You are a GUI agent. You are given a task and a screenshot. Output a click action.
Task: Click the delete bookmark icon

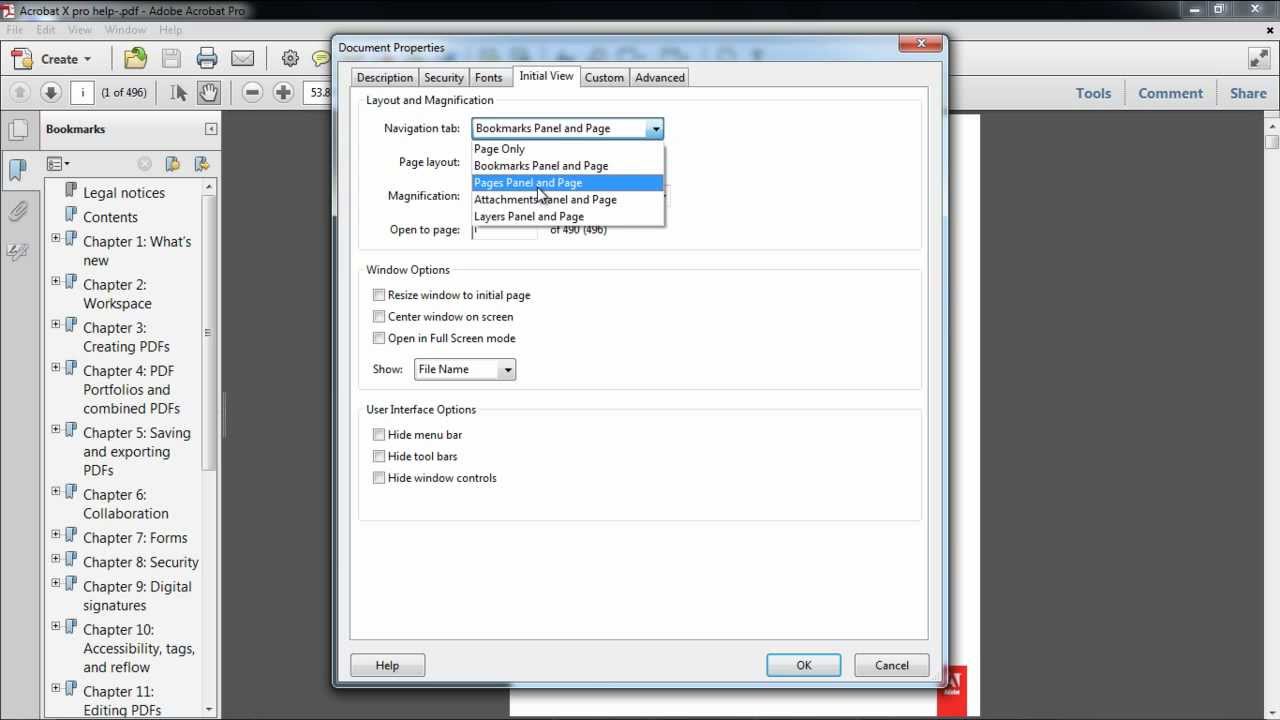tap(145, 164)
